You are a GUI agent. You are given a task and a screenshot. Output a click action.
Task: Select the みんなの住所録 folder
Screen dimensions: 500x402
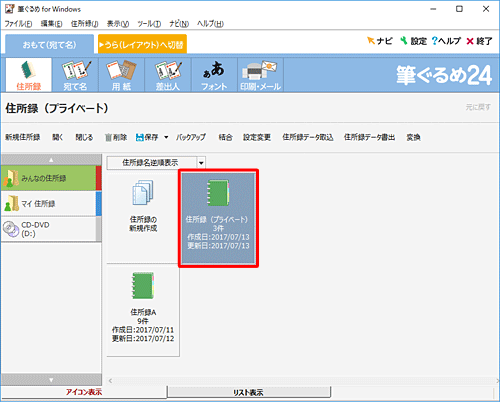point(51,178)
